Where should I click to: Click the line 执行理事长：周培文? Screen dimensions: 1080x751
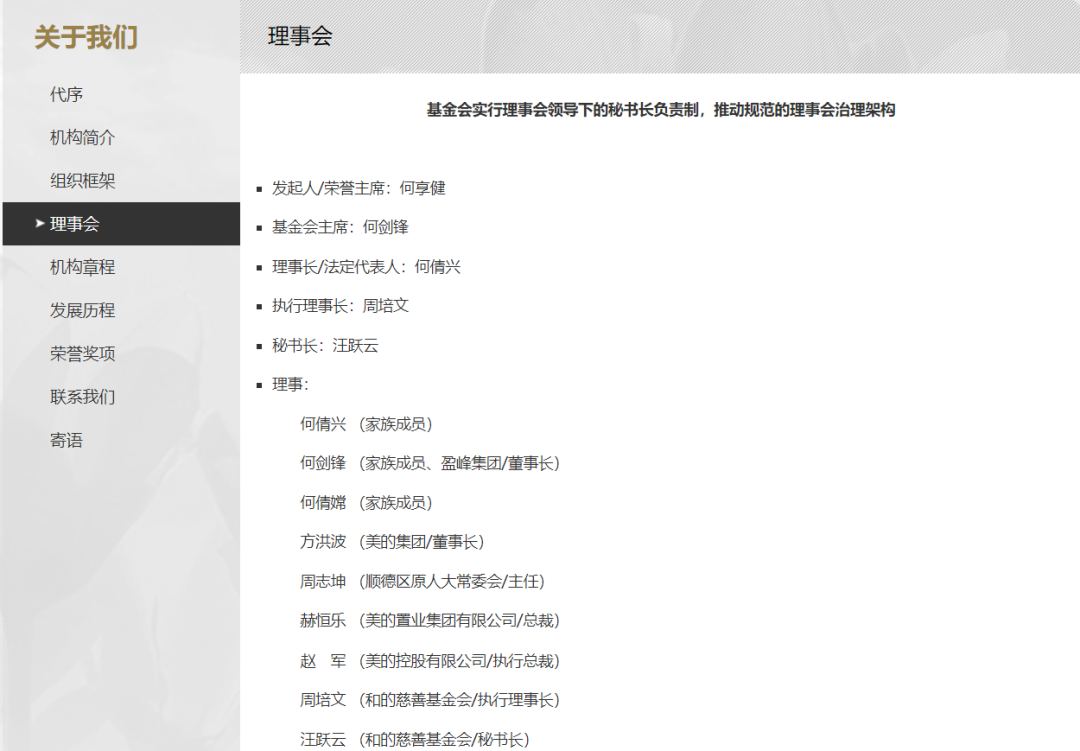pos(340,306)
